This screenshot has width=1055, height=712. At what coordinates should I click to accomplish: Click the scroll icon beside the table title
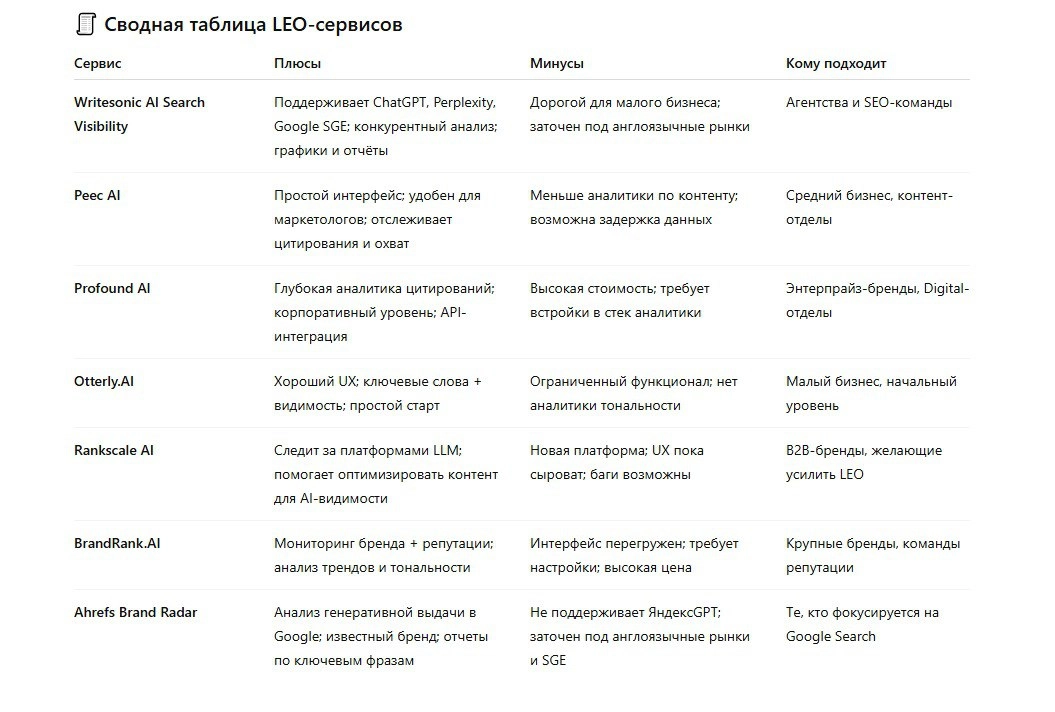[86, 24]
